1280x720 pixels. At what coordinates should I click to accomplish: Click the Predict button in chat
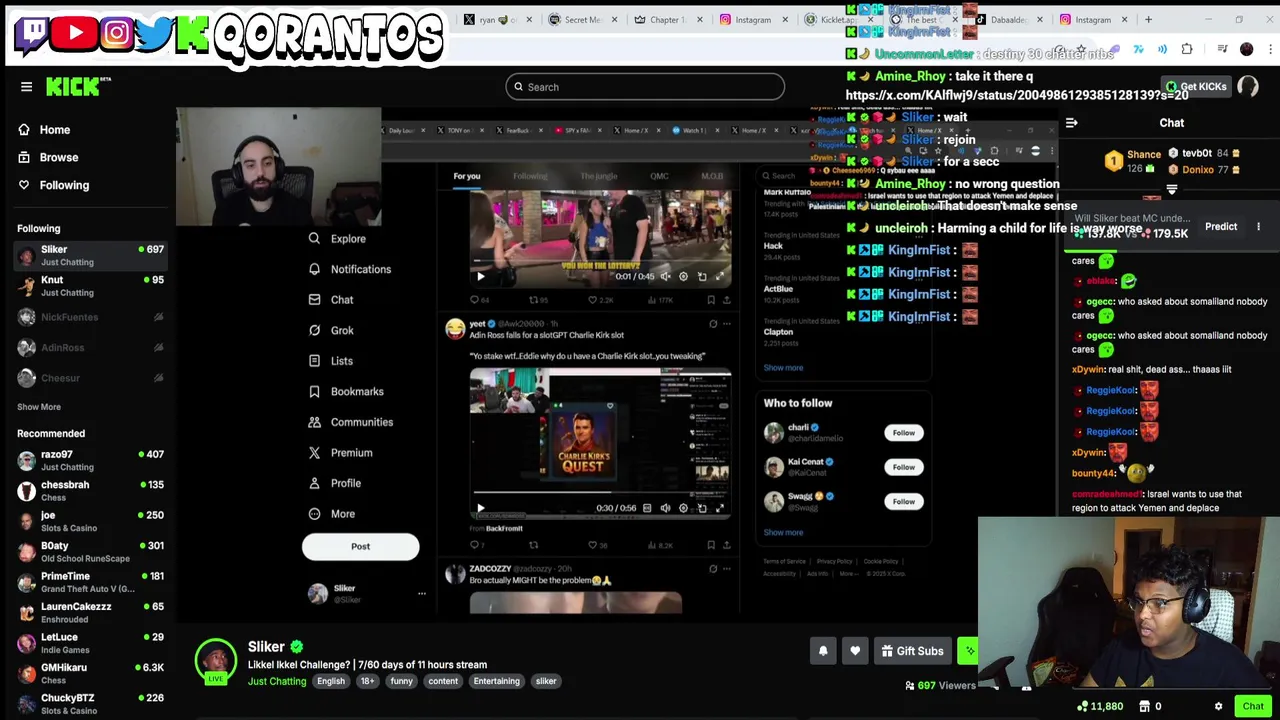1221,227
